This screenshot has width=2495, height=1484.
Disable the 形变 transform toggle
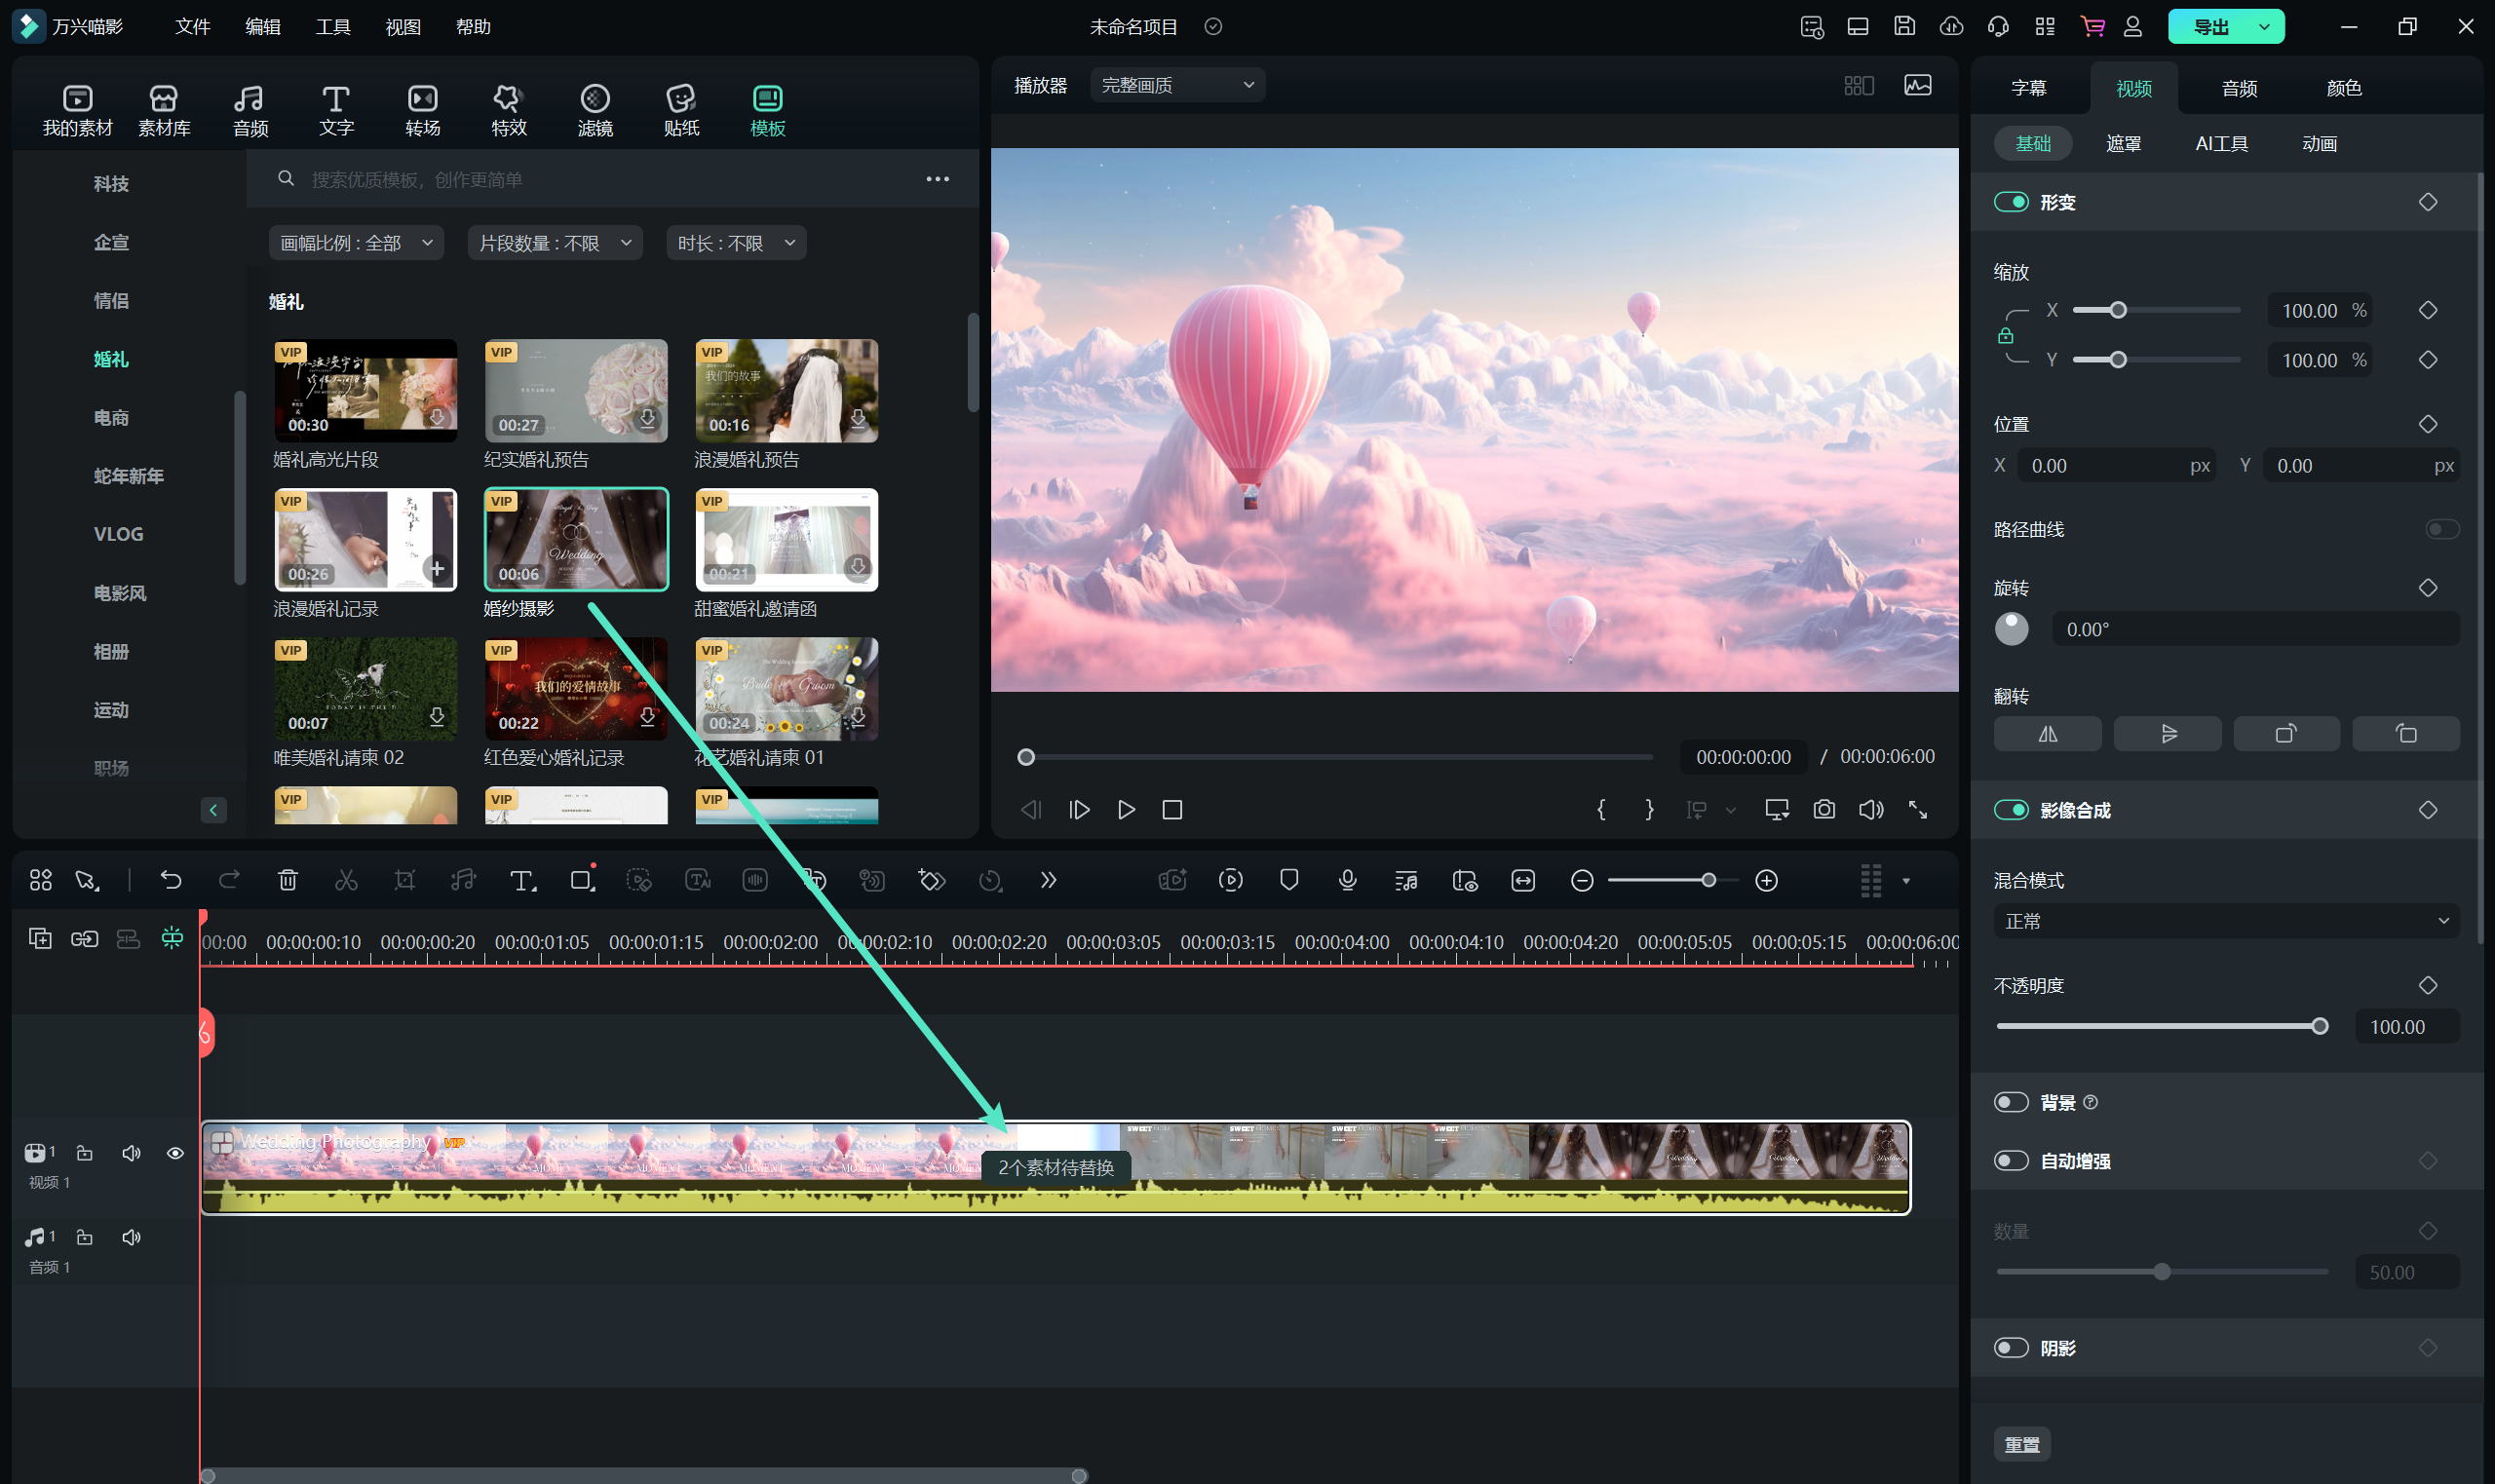click(x=2011, y=202)
